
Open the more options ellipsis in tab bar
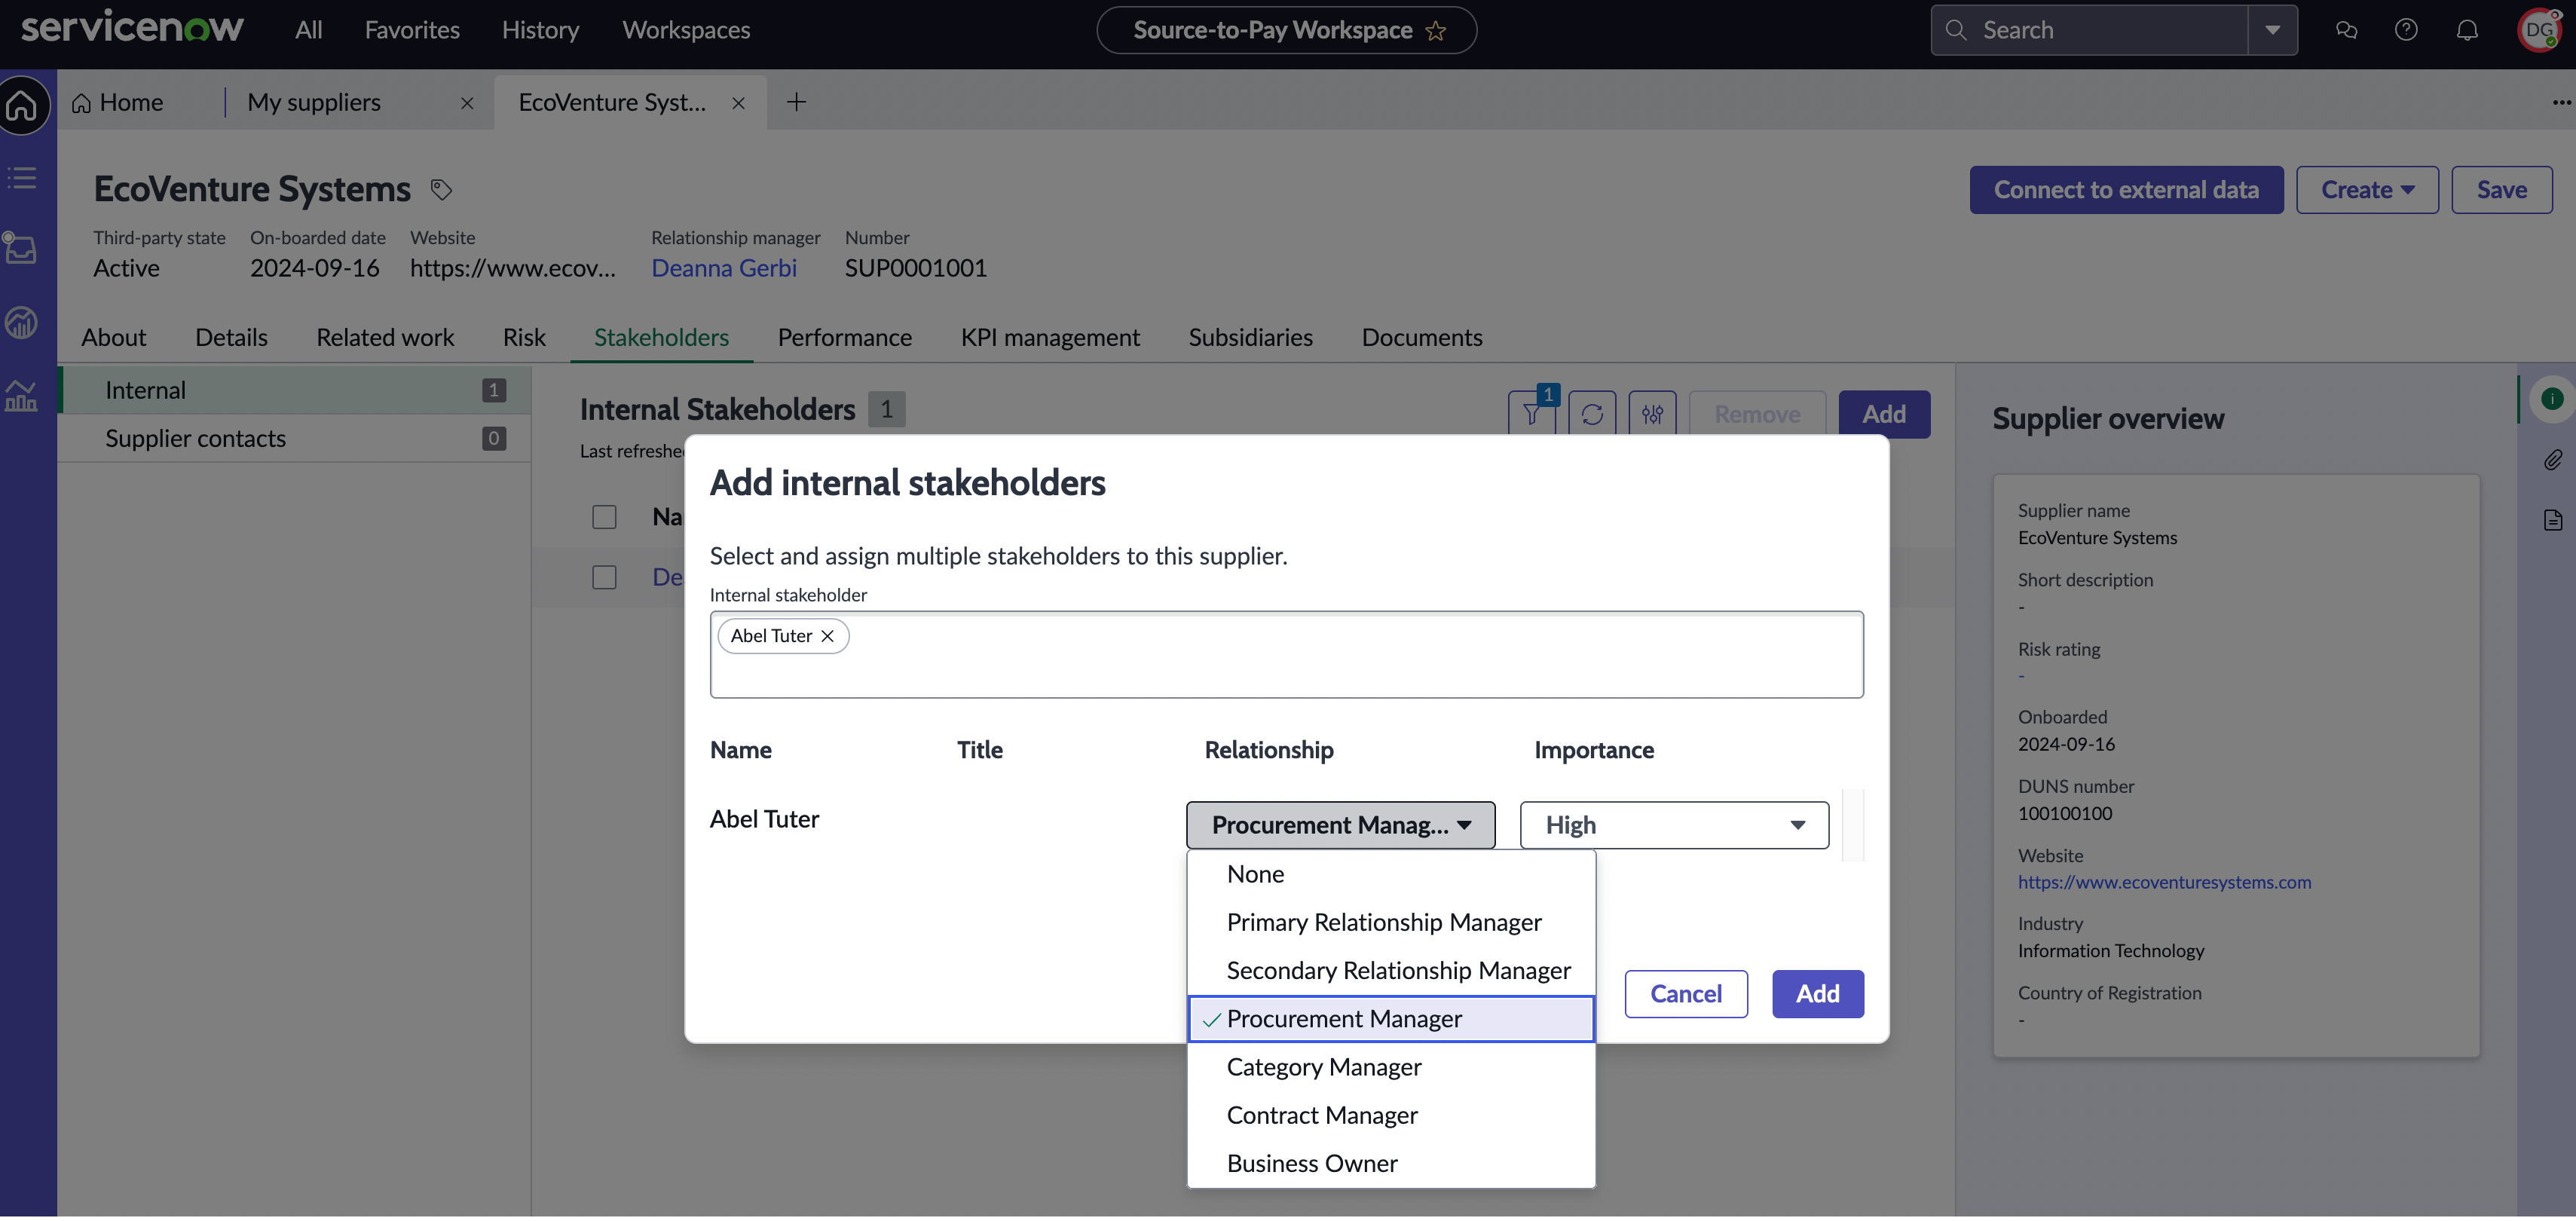2561,102
